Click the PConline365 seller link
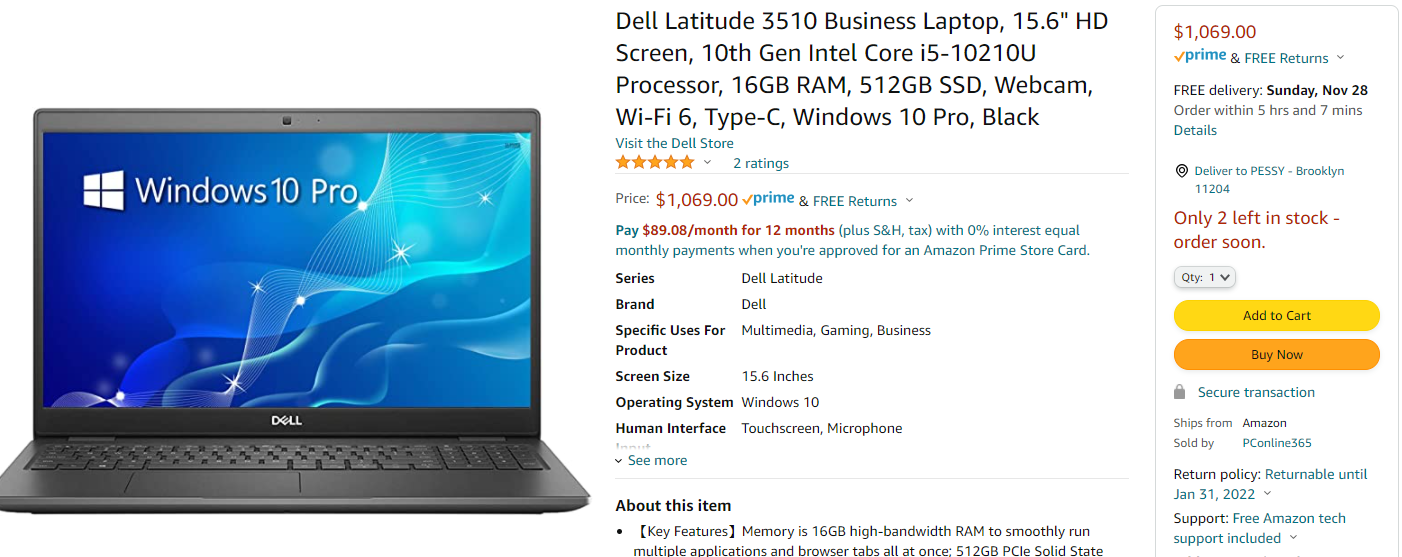This screenshot has height=557, width=1402. tap(1277, 443)
